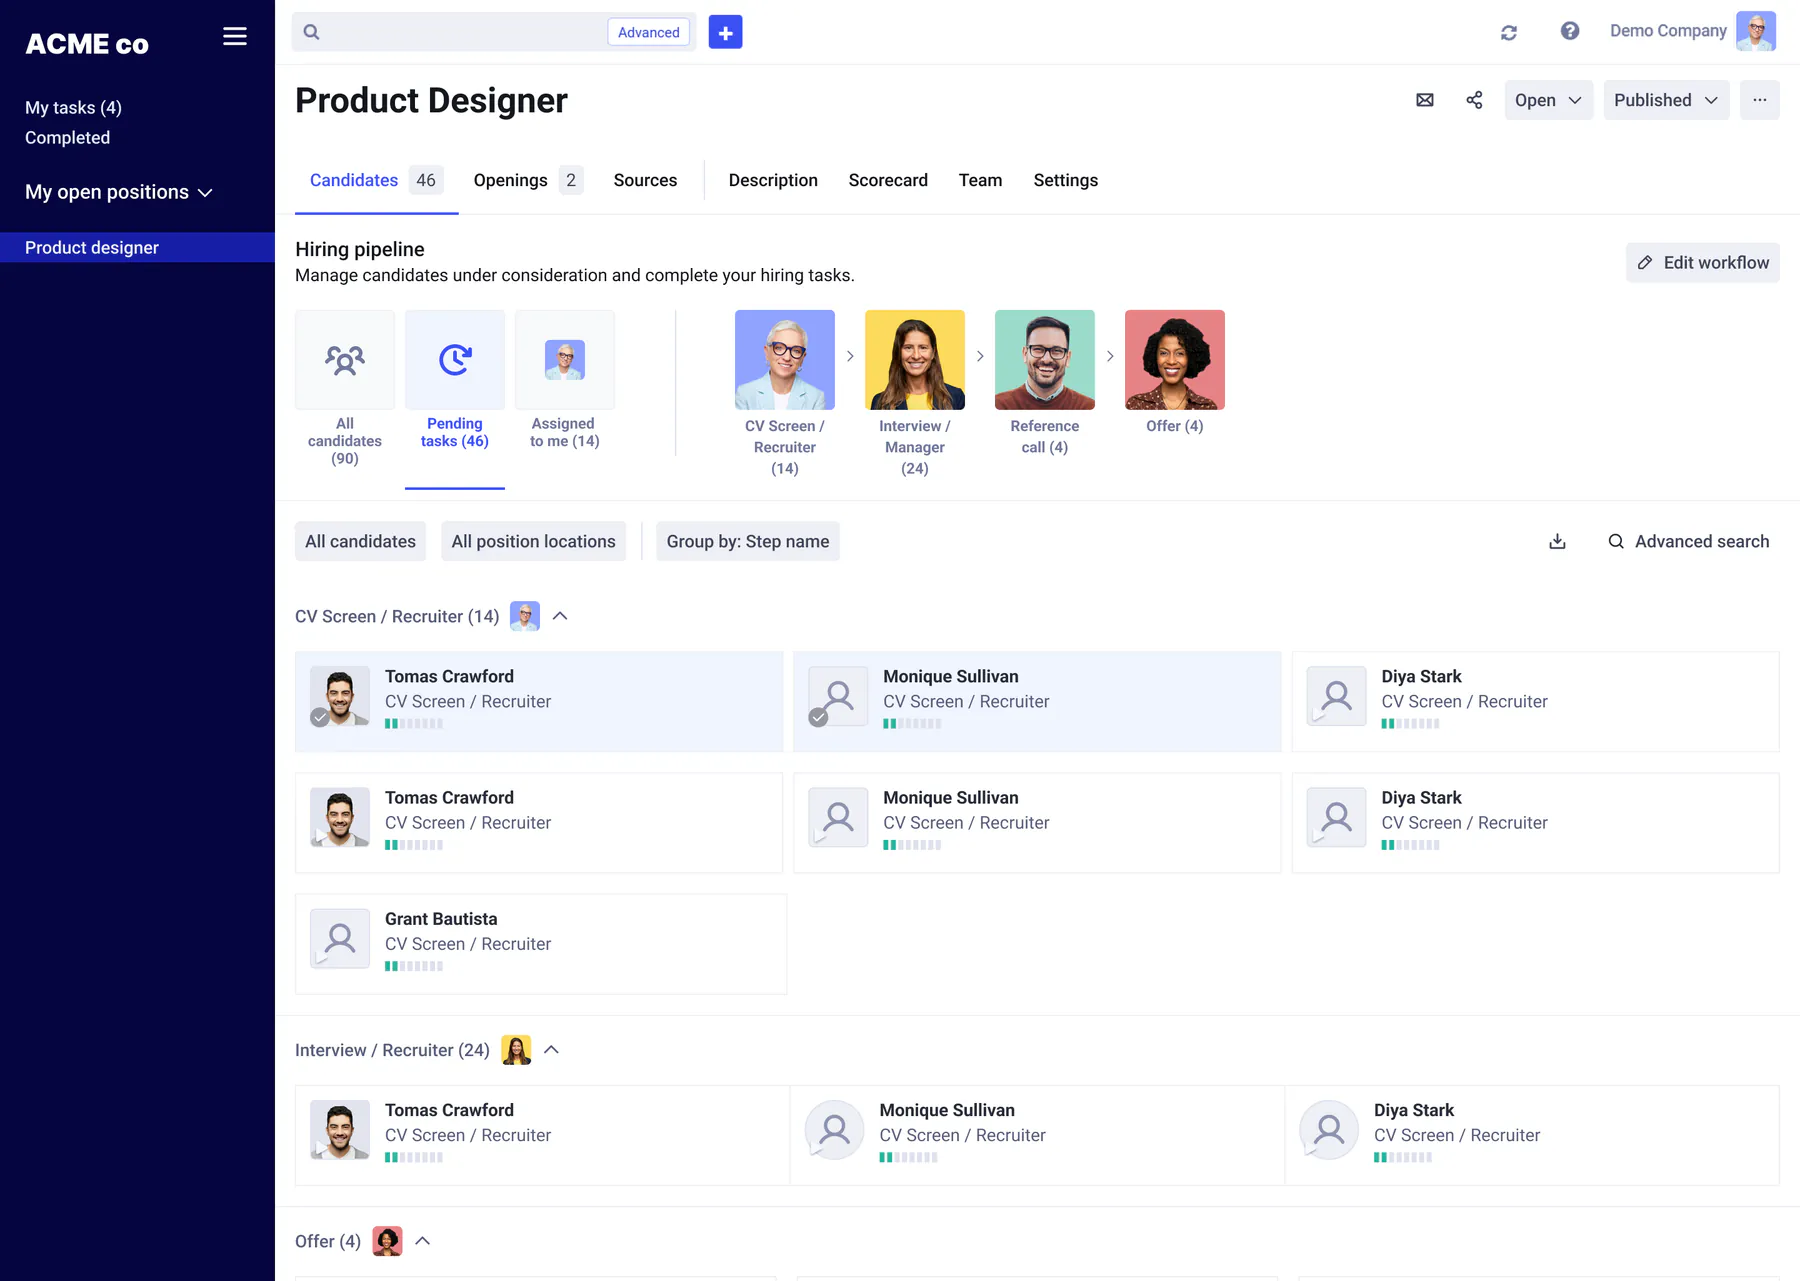
Task: Open the three-dots more options button
Action: pyautogui.click(x=1759, y=100)
